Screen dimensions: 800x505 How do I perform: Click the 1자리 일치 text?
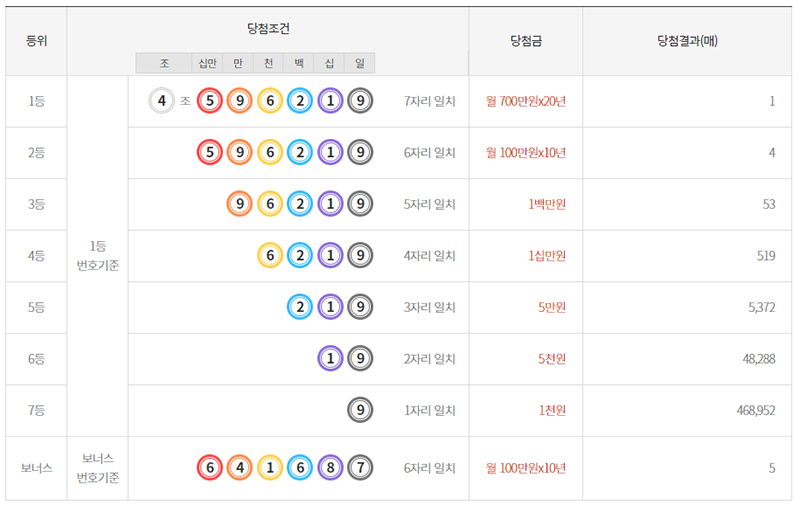coord(430,410)
